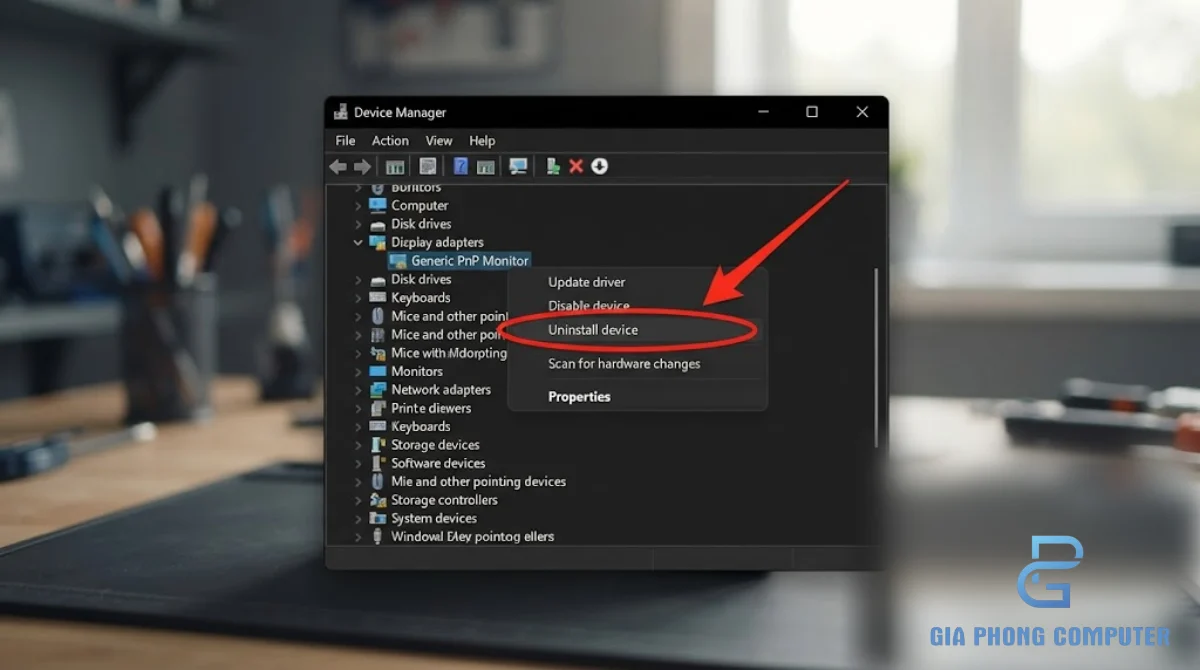Collapse the Display adapters node

359,242
